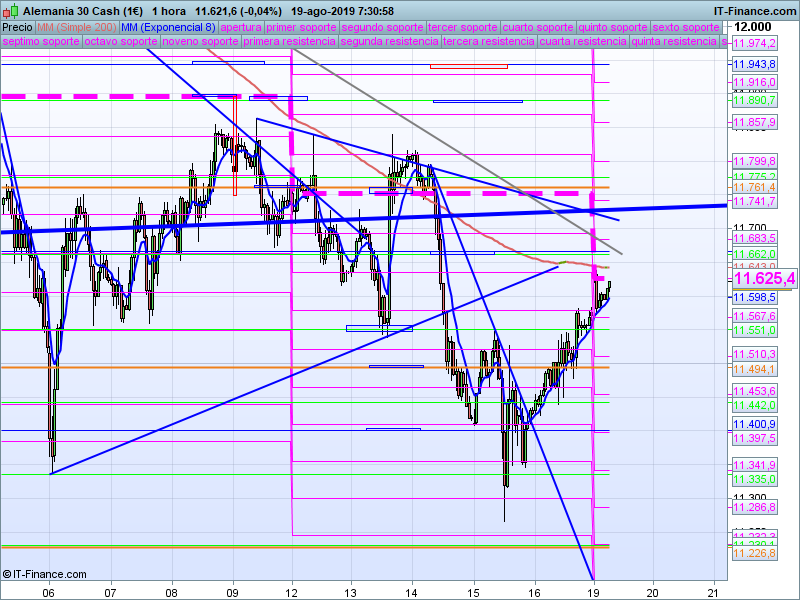800x600 pixels.
Task: Click the blue 11.400,9 price label
Action: 755,424
